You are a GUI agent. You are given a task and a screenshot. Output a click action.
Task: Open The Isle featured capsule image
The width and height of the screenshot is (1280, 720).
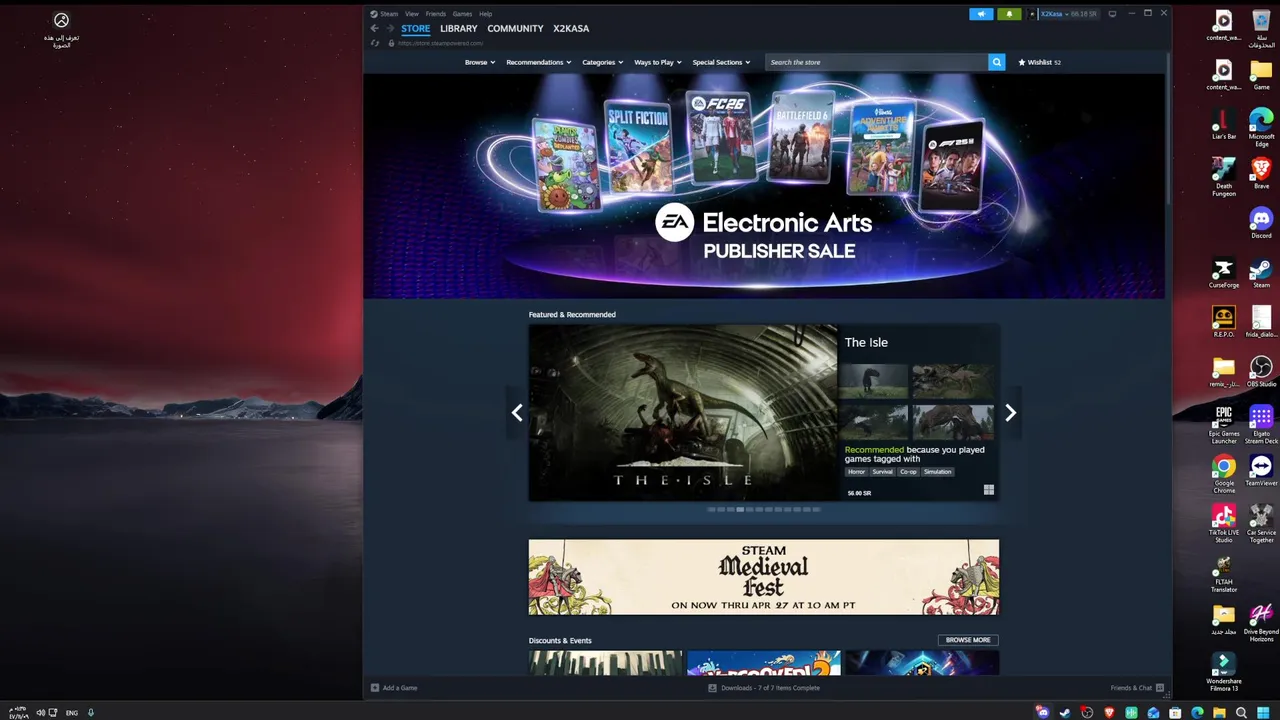pos(683,413)
